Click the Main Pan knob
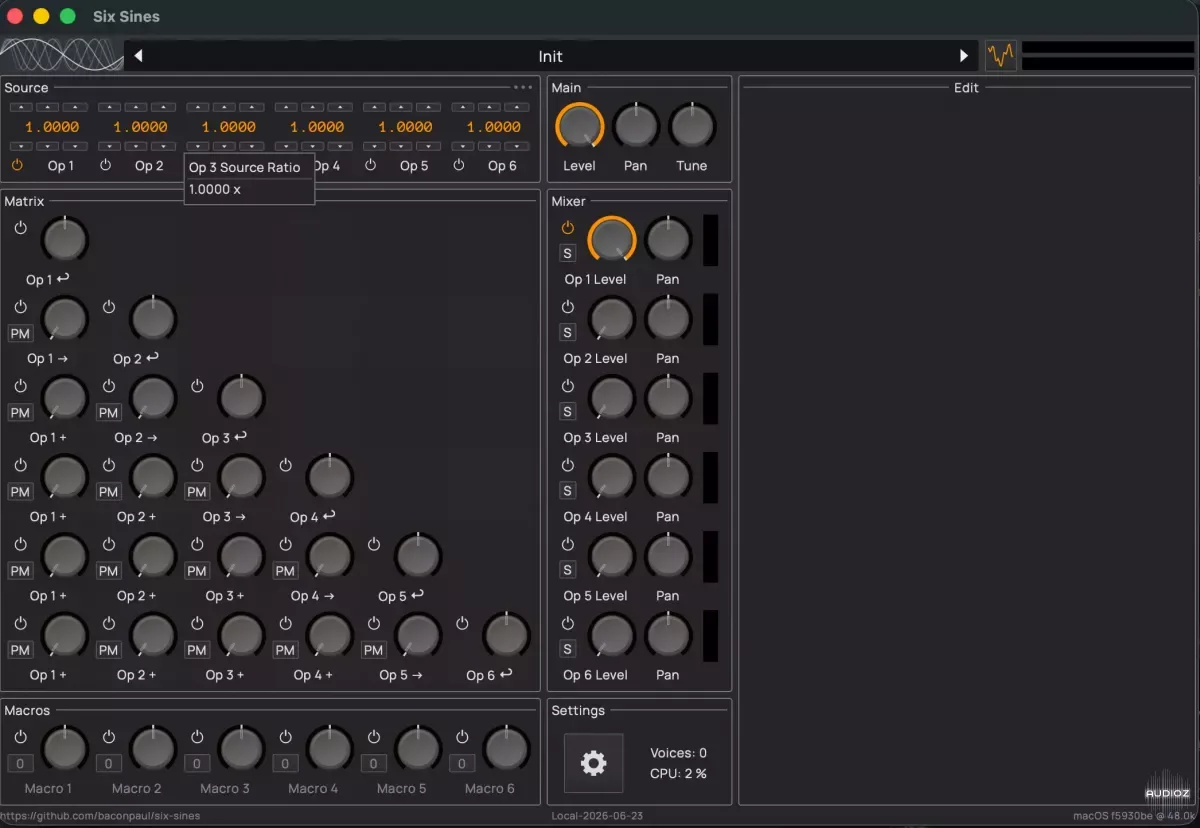This screenshot has height=828, width=1200. pyautogui.click(x=636, y=127)
